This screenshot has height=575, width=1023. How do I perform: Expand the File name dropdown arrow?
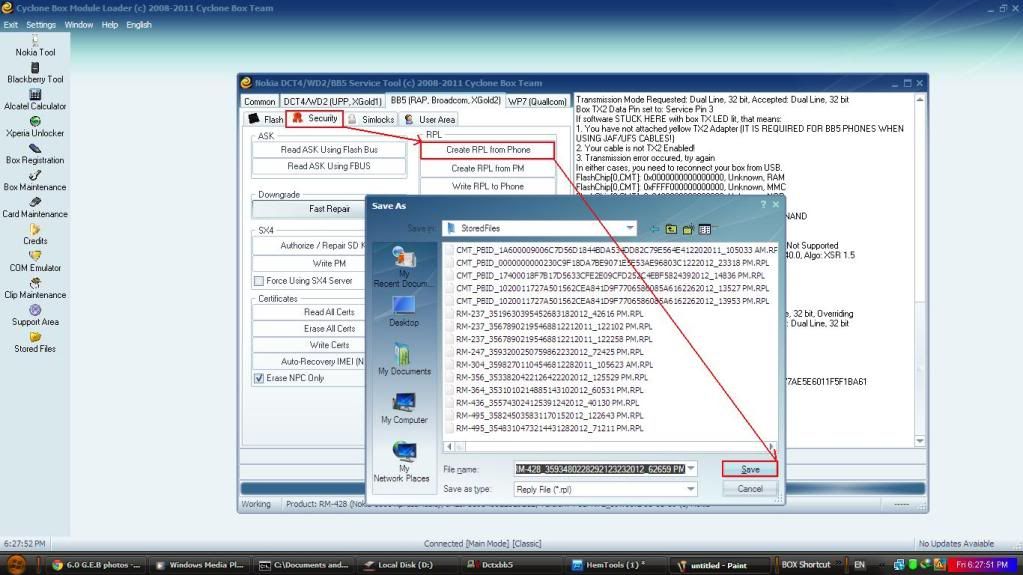[x=690, y=469]
